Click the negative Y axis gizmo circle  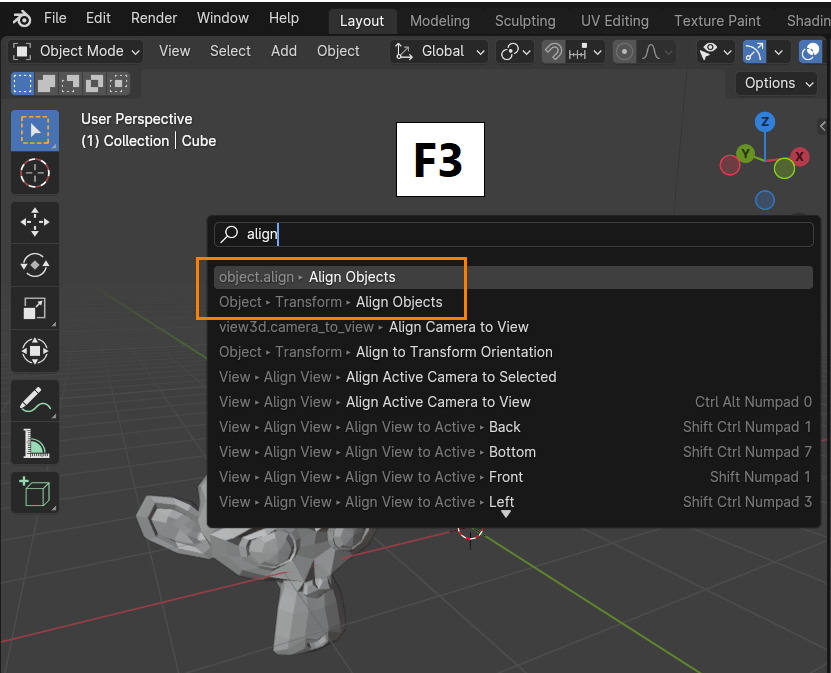(784, 169)
